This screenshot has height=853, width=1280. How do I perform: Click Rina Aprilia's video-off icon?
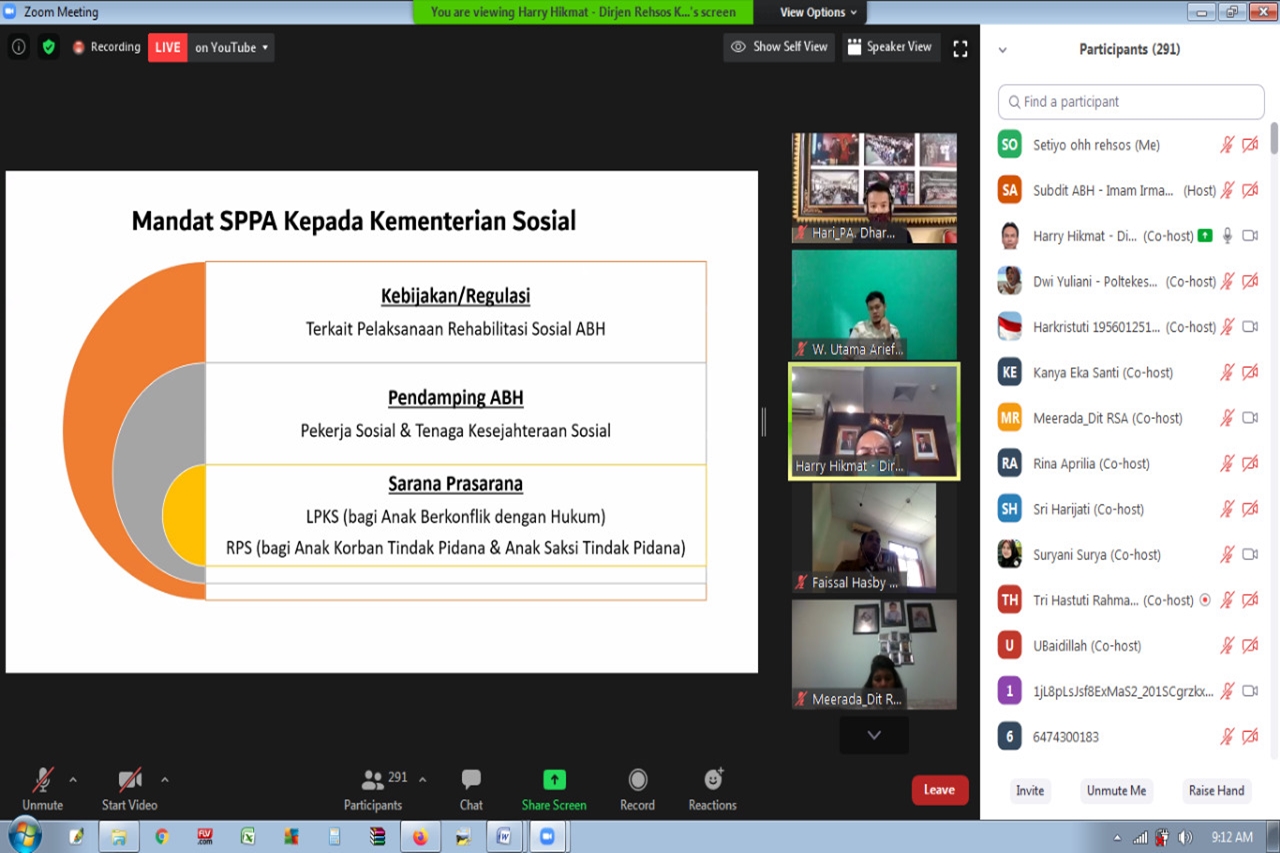tap(1250, 463)
